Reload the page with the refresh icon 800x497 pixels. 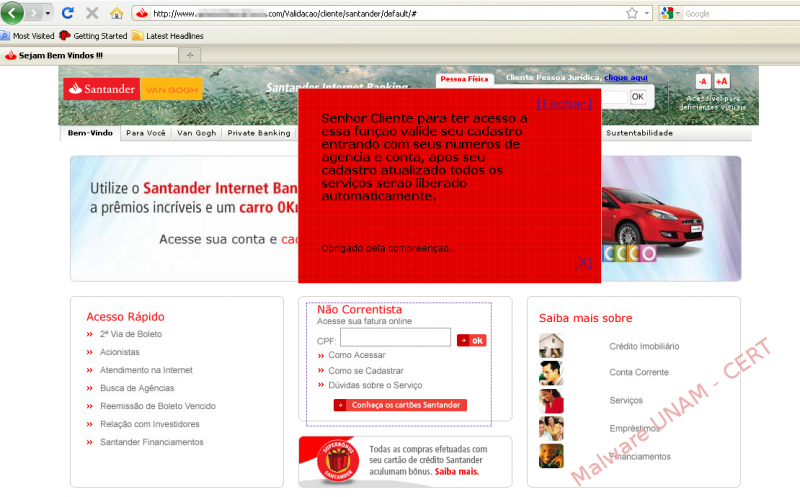pyautogui.click(x=67, y=13)
